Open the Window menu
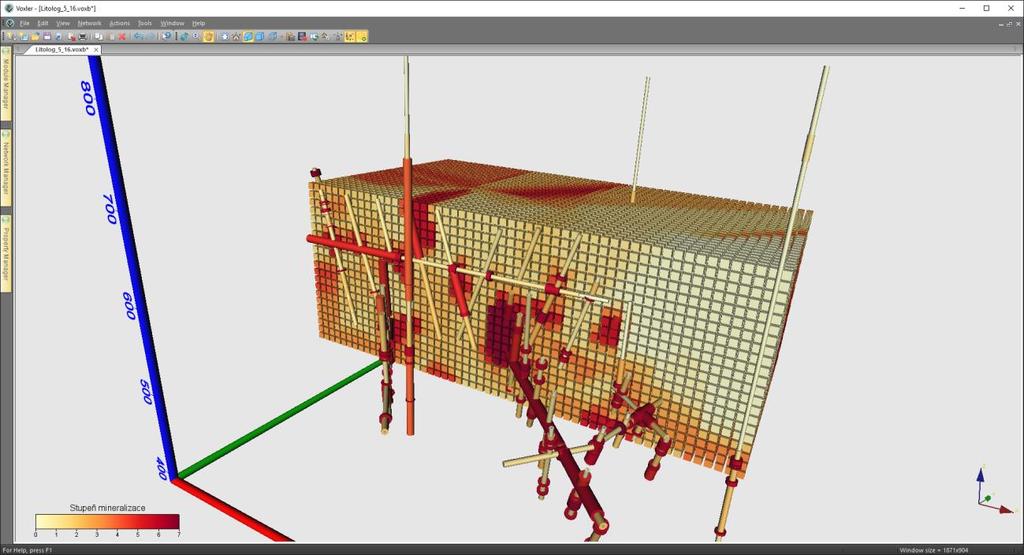The height and width of the screenshot is (555, 1024). click(x=172, y=23)
